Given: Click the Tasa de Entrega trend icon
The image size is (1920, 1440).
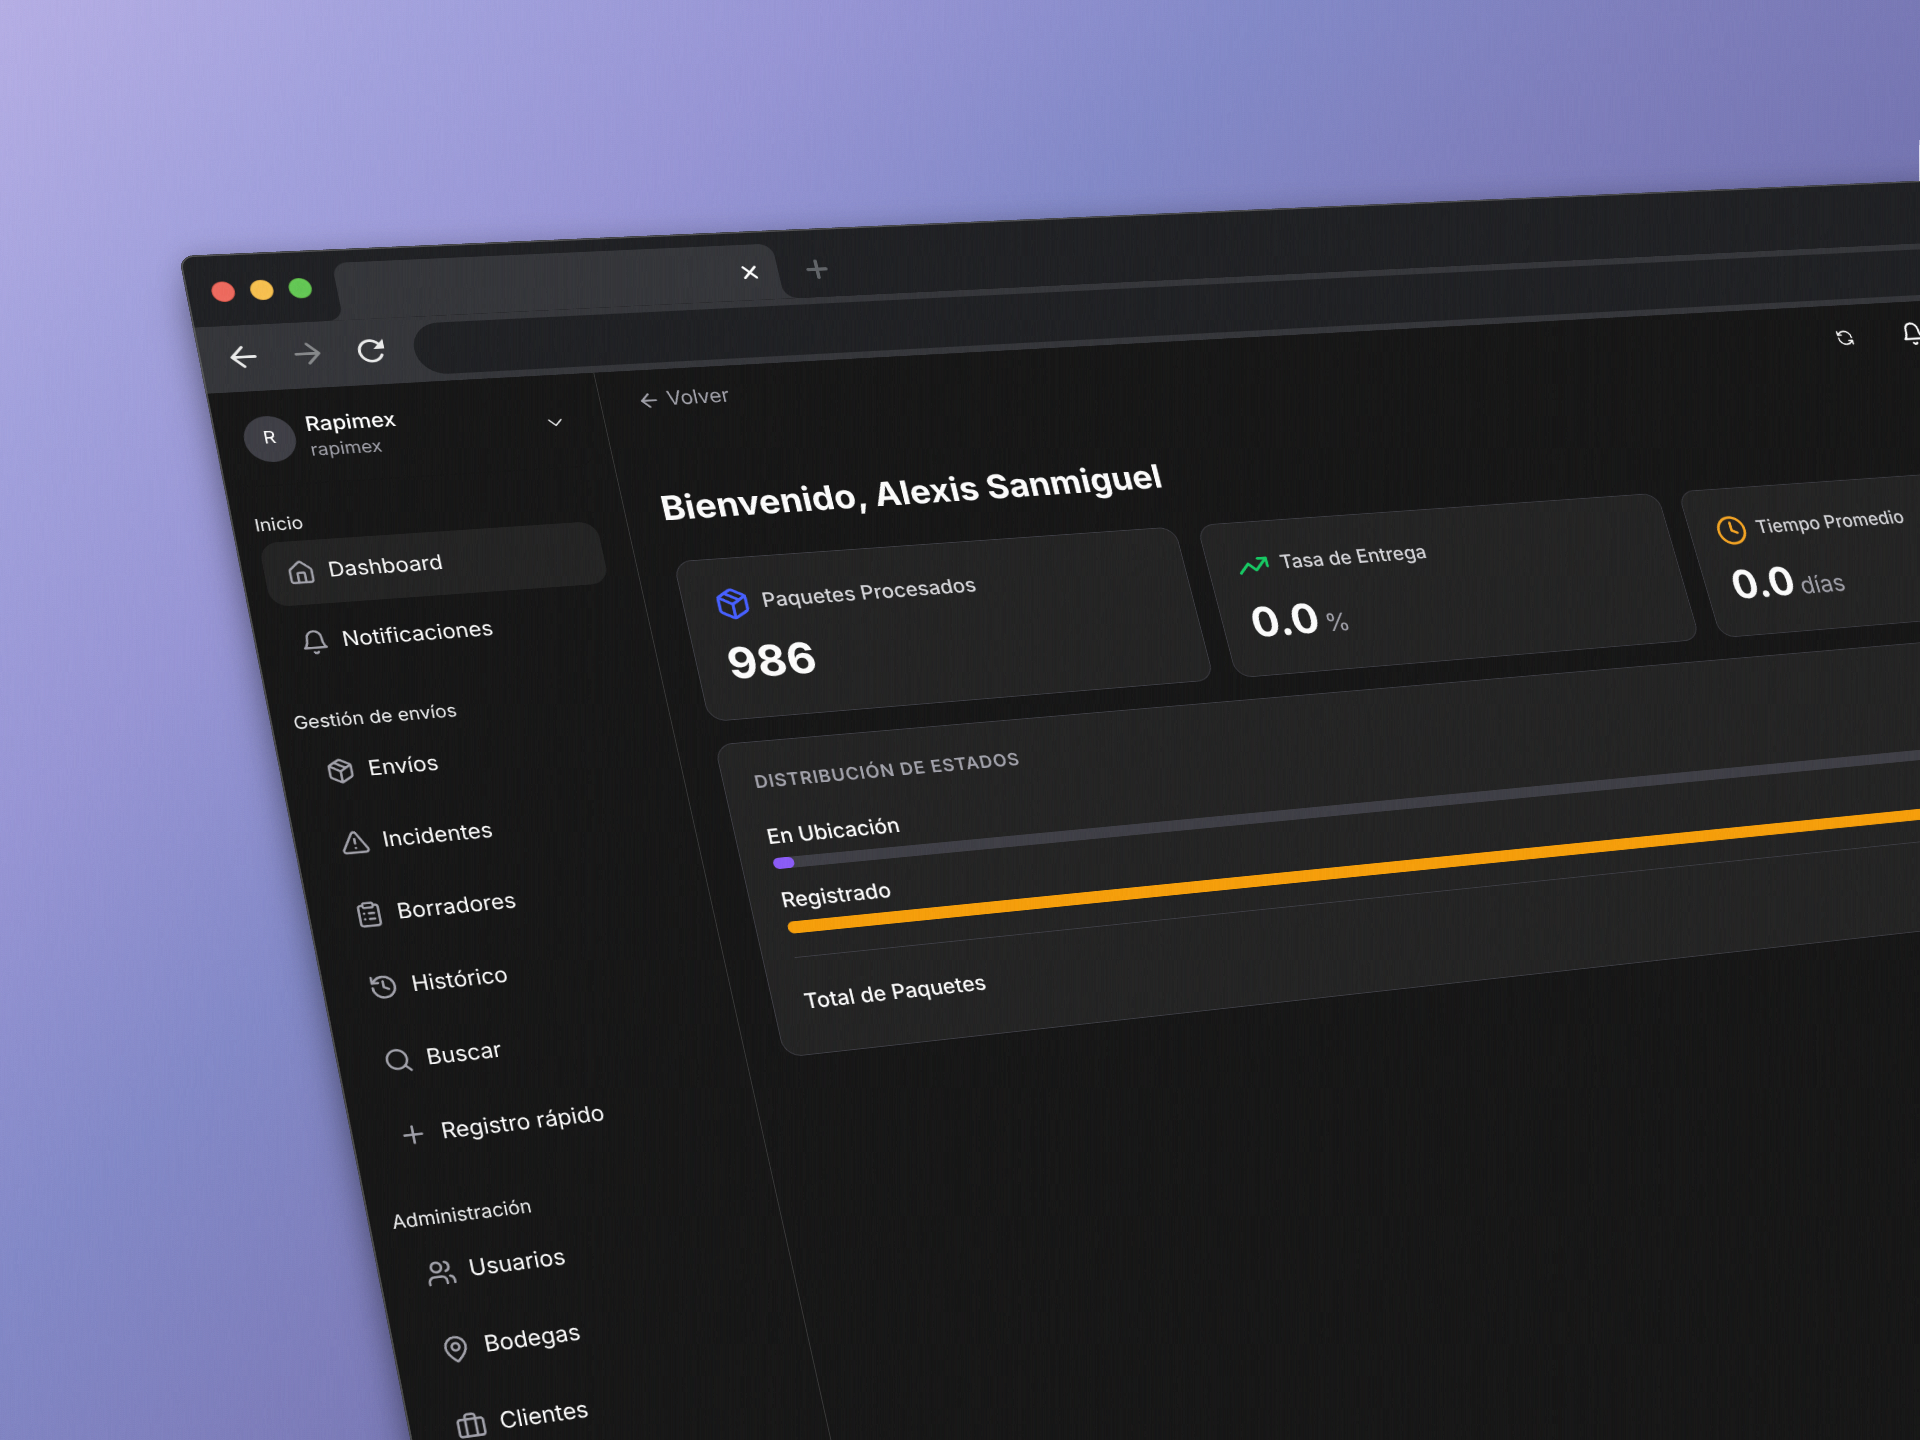Looking at the screenshot, I should pyautogui.click(x=1254, y=565).
